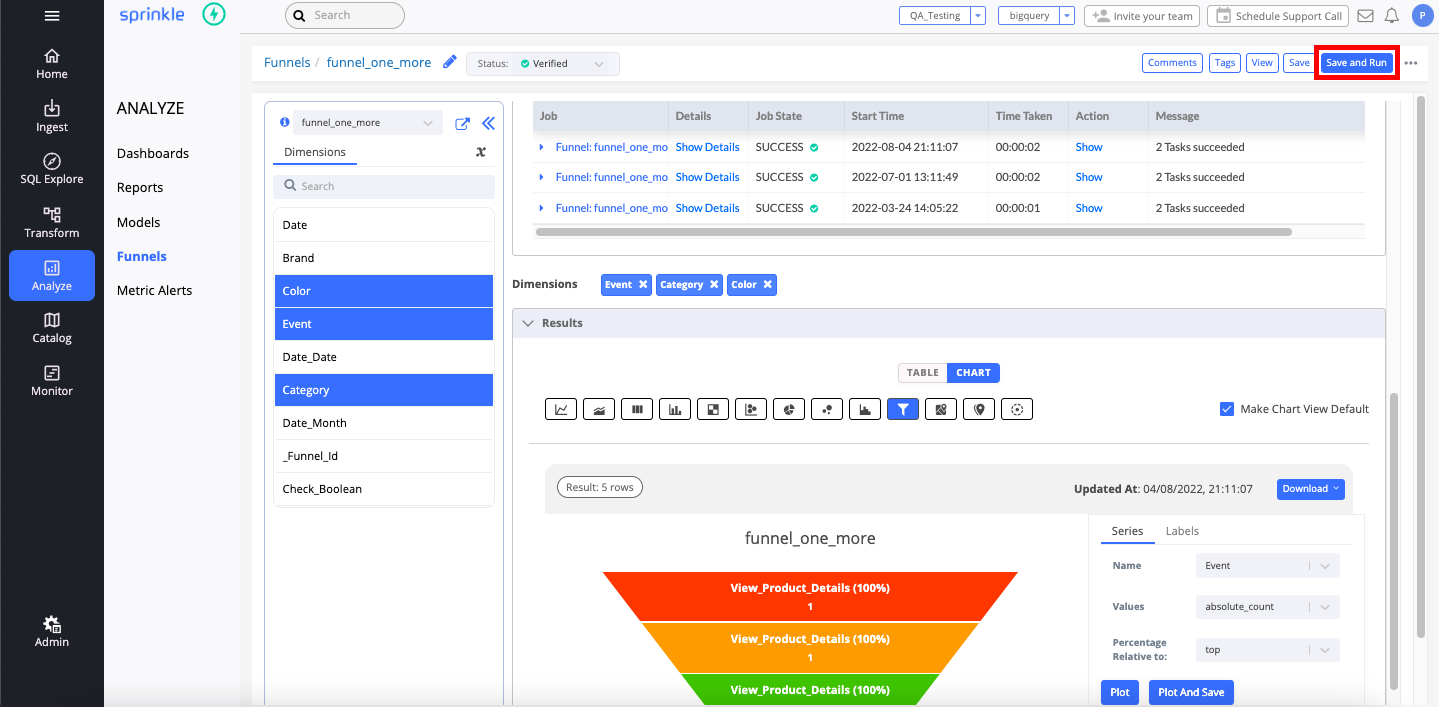Image resolution: width=1439 pixels, height=707 pixels.
Task: Expand the job row started 2022-08-04 21:11:07
Action: click(541, 147)
